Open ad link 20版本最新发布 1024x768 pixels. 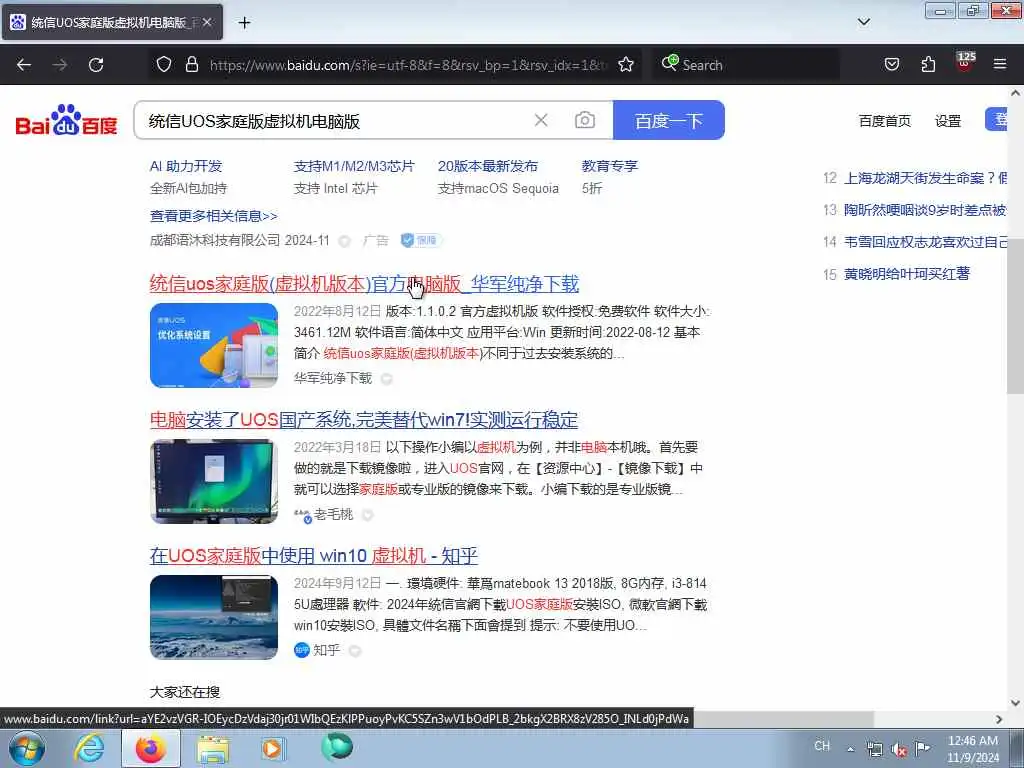click(x=487, y=166)
